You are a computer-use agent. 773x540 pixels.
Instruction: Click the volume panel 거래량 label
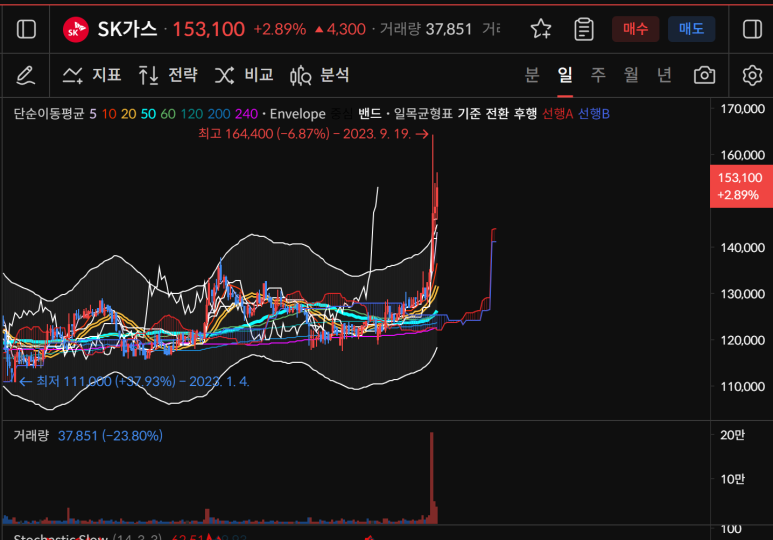[x=31, y=435]
